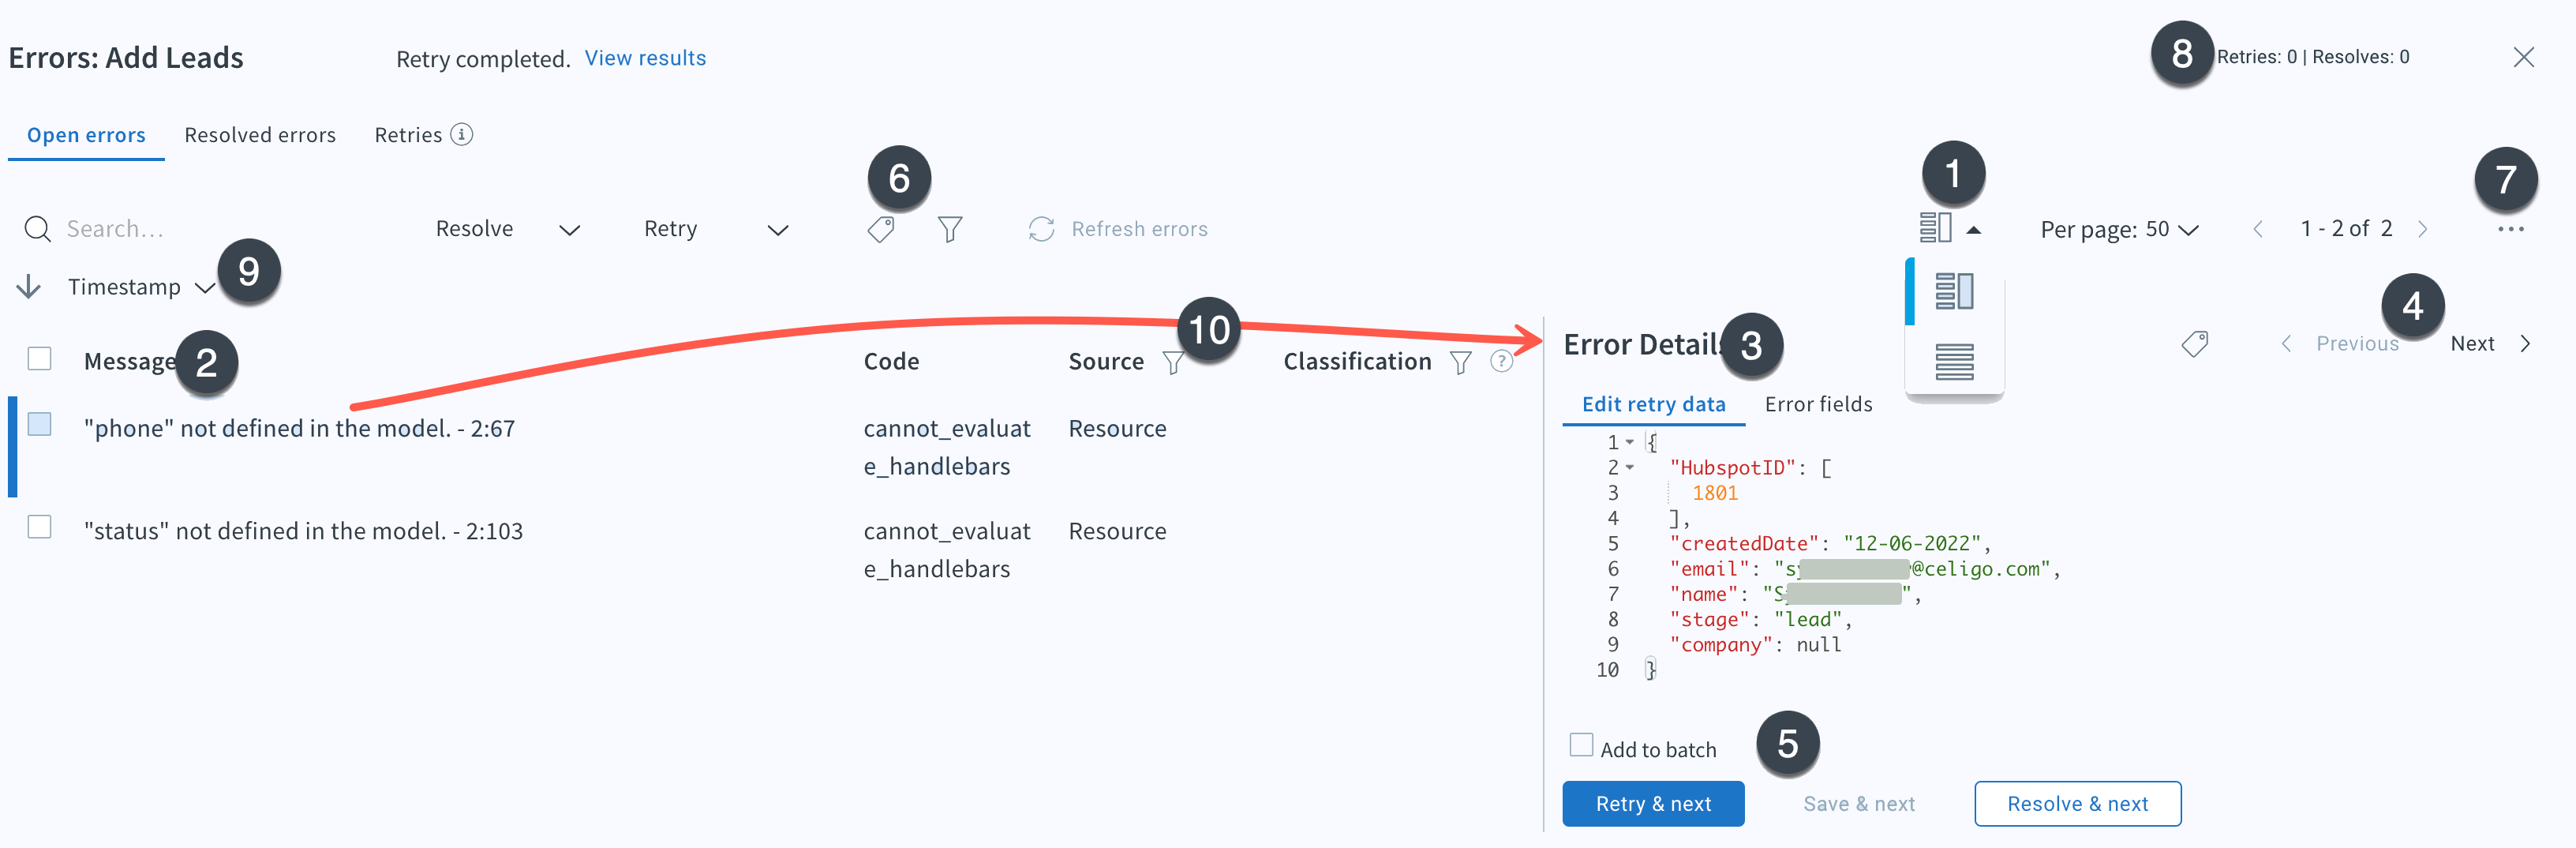Image resolution: width=2576 pixels, height=848 pixels.
Task: Click inside the JSON retry data editor
Action: point(2050,556)
